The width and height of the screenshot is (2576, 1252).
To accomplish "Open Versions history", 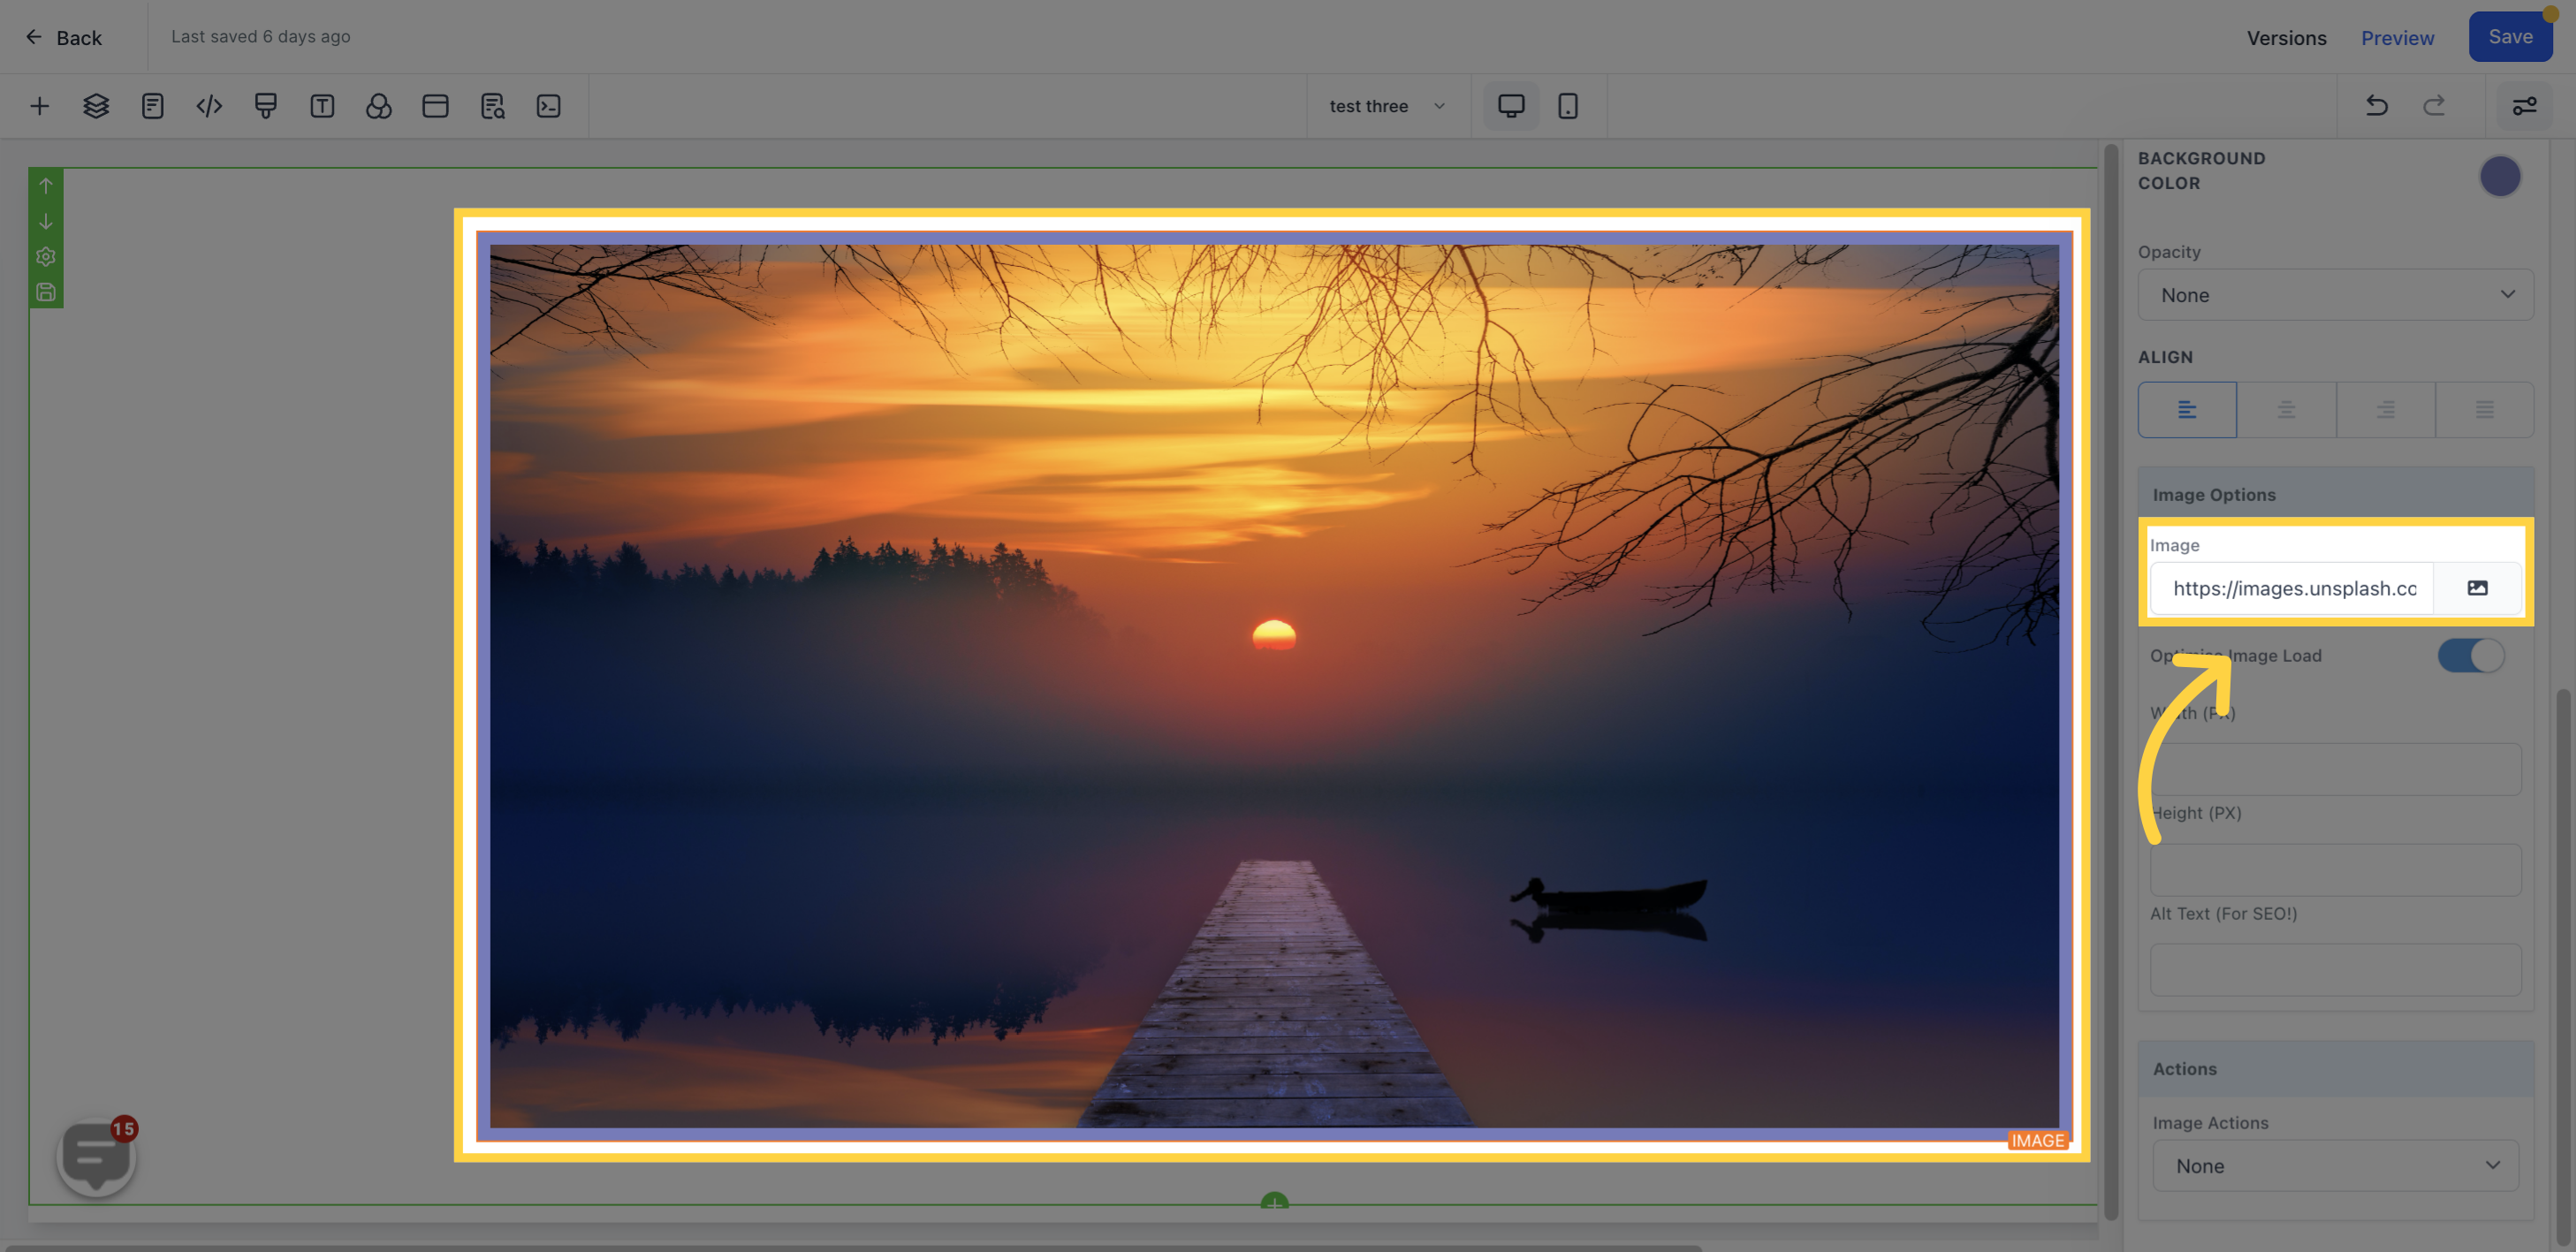I will (2286, 38).
